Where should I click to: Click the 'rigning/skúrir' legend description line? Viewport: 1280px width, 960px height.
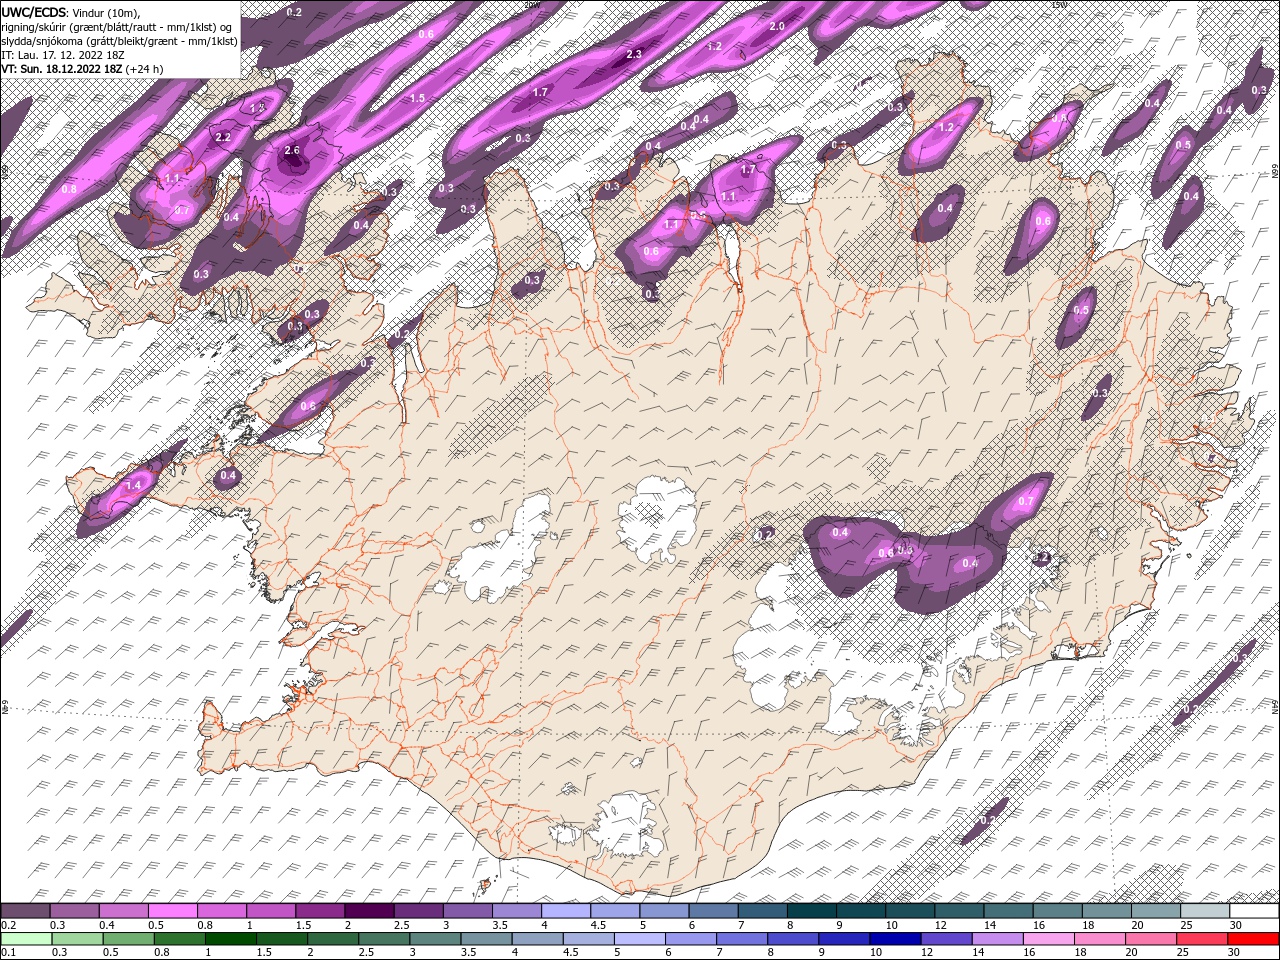click(x=118, y=26)
